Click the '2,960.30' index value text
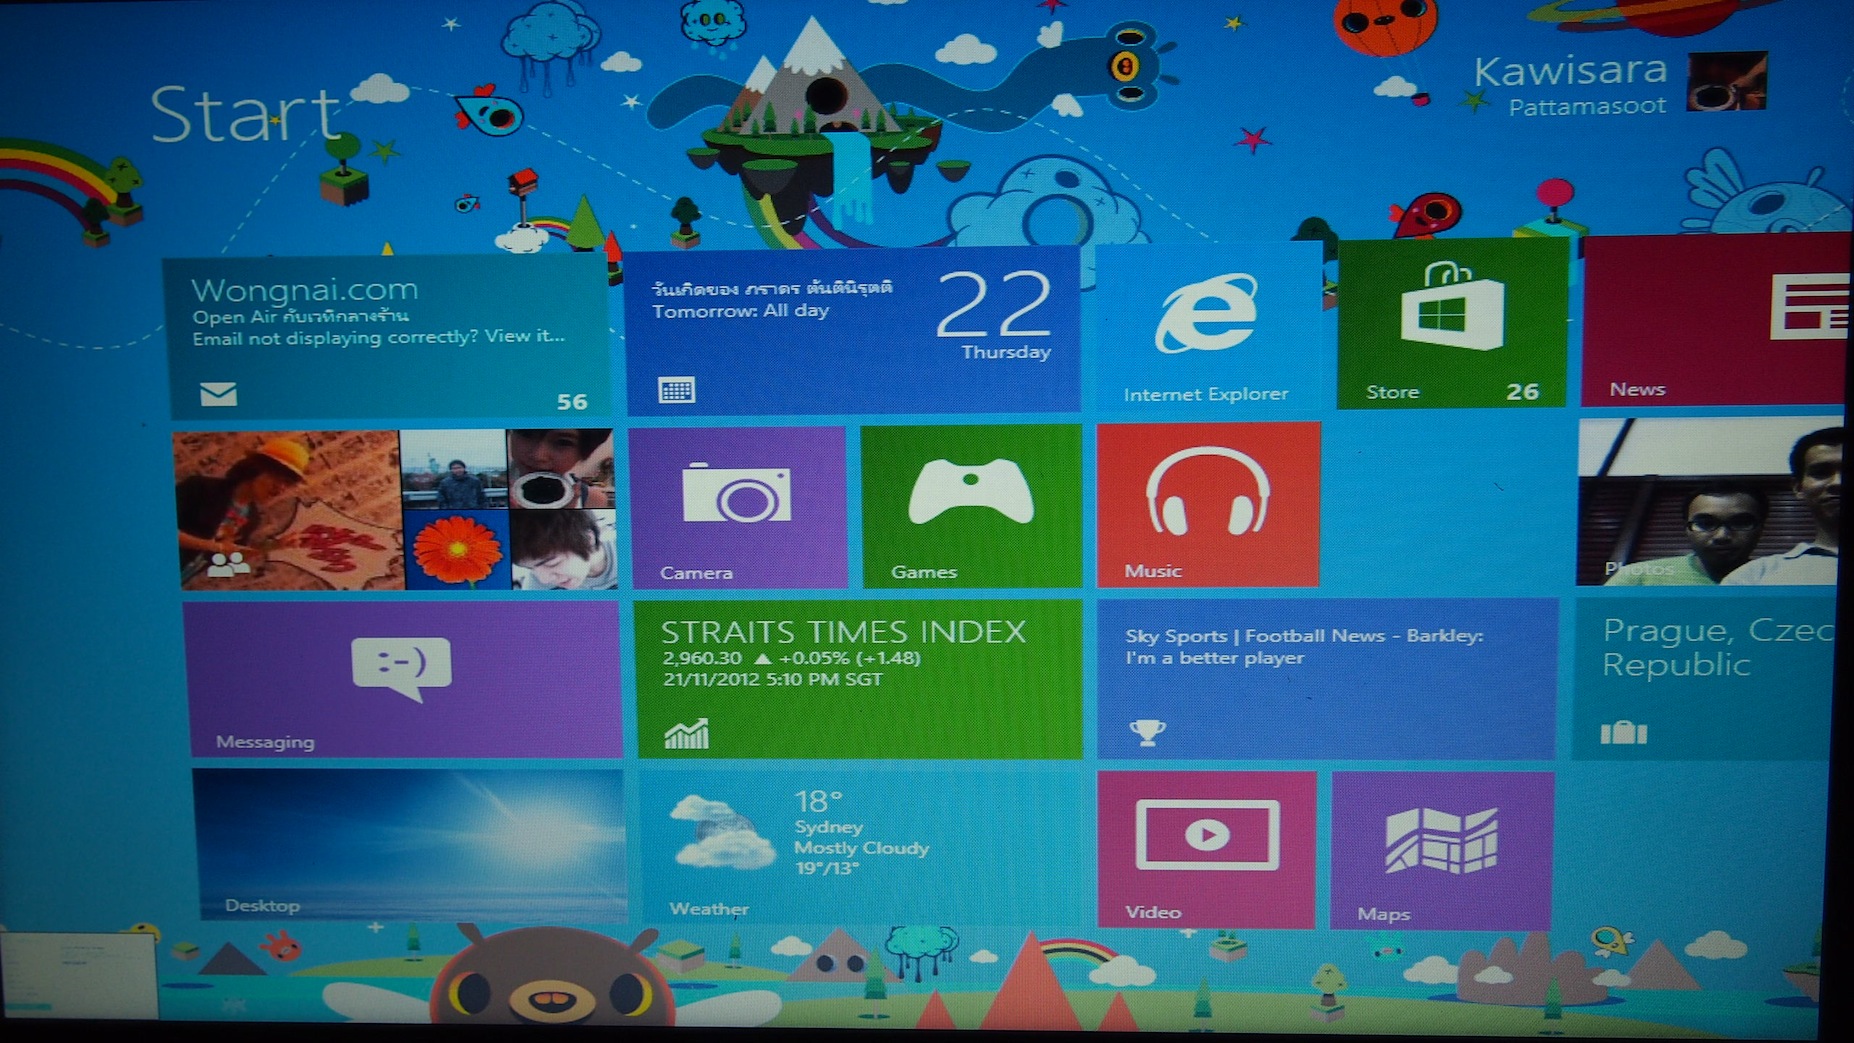The height and width of the screenshot is (1043, 1854). (702, 658)
